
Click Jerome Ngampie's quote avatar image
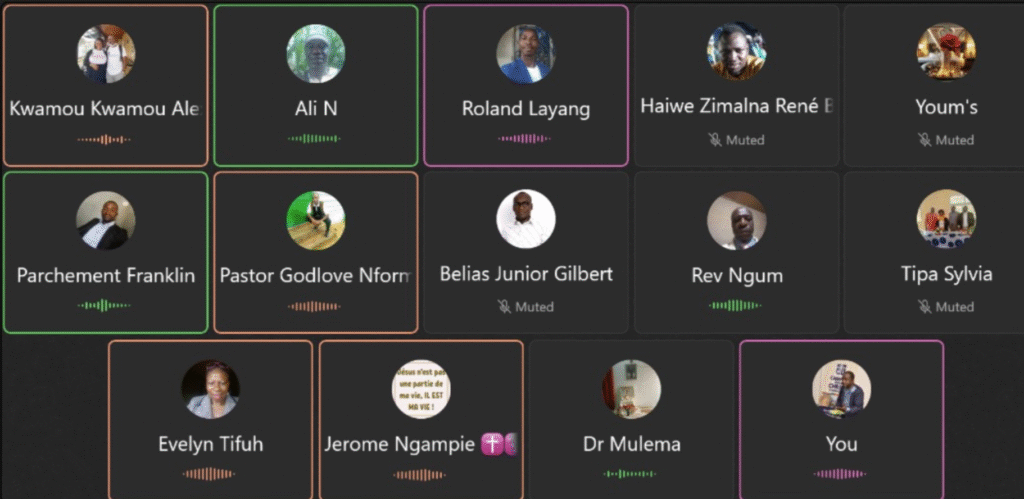pos(421,389)
